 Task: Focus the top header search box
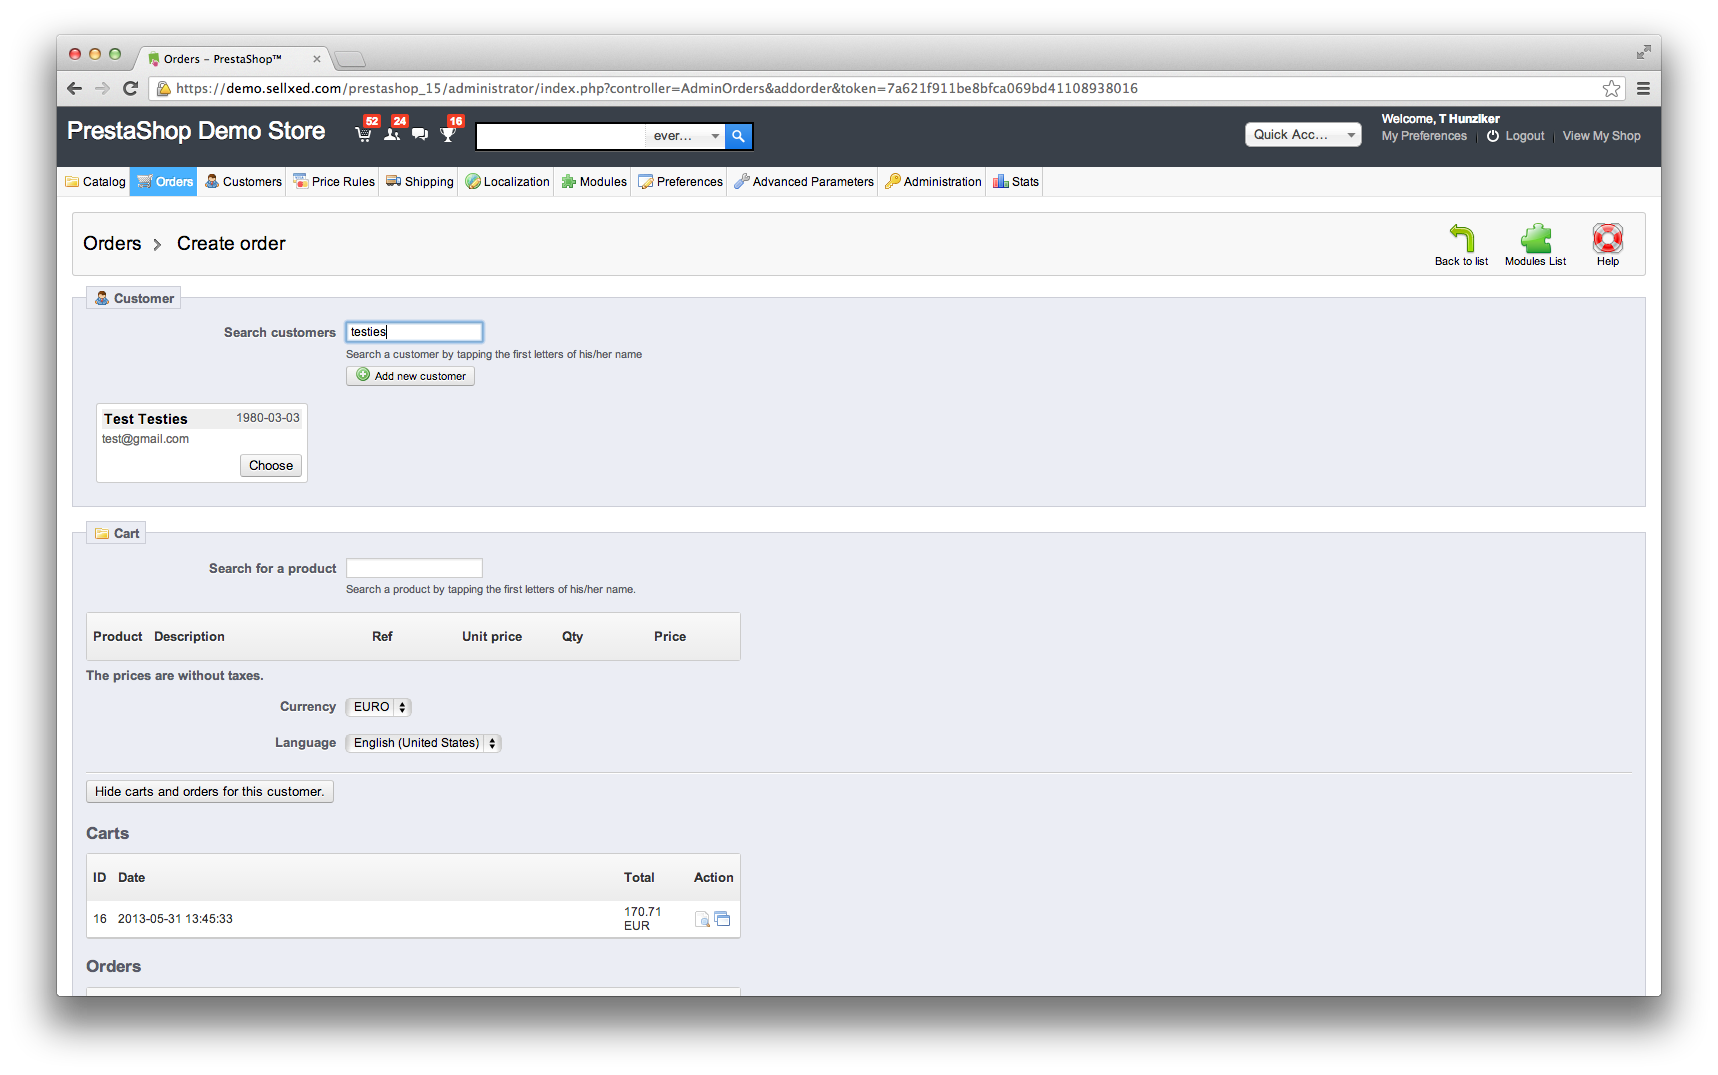(x=561, y=136)
